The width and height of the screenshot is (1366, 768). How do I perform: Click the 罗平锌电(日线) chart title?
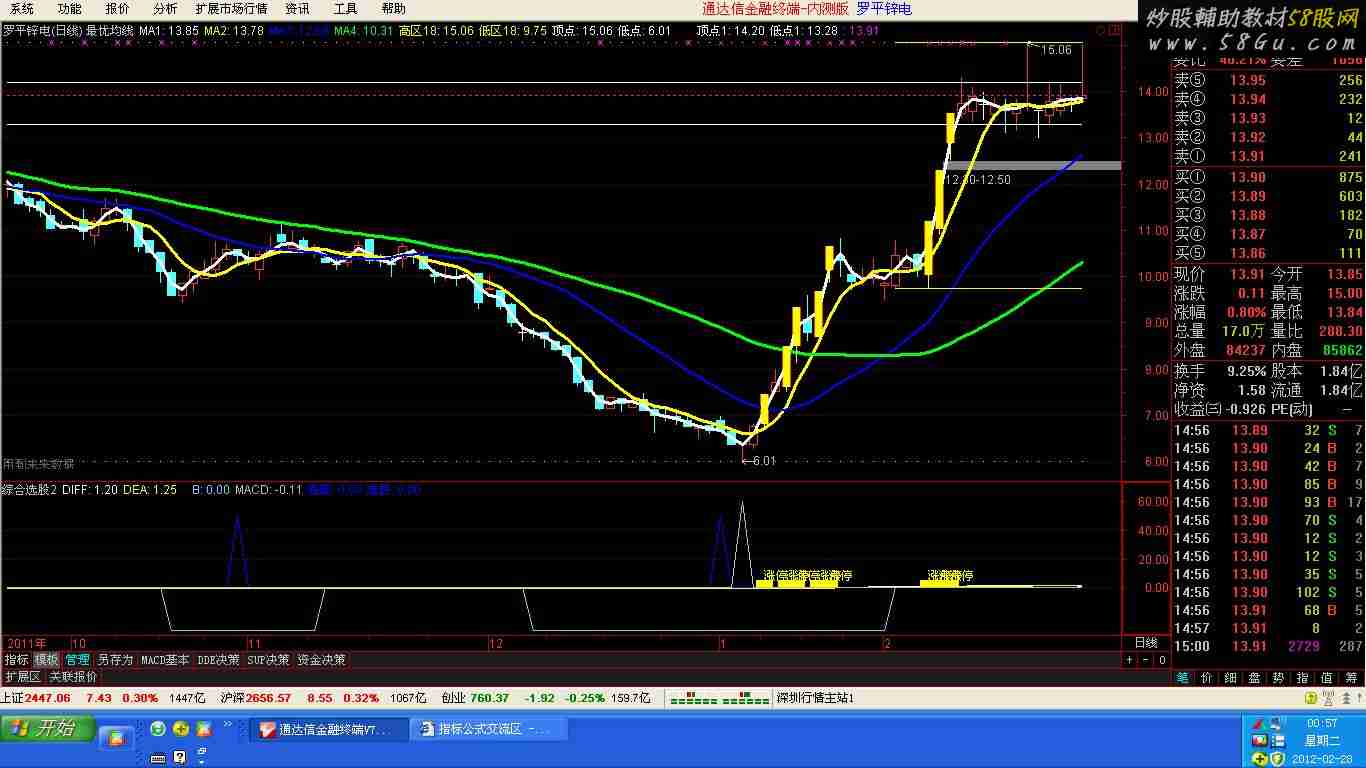[41, 31]
